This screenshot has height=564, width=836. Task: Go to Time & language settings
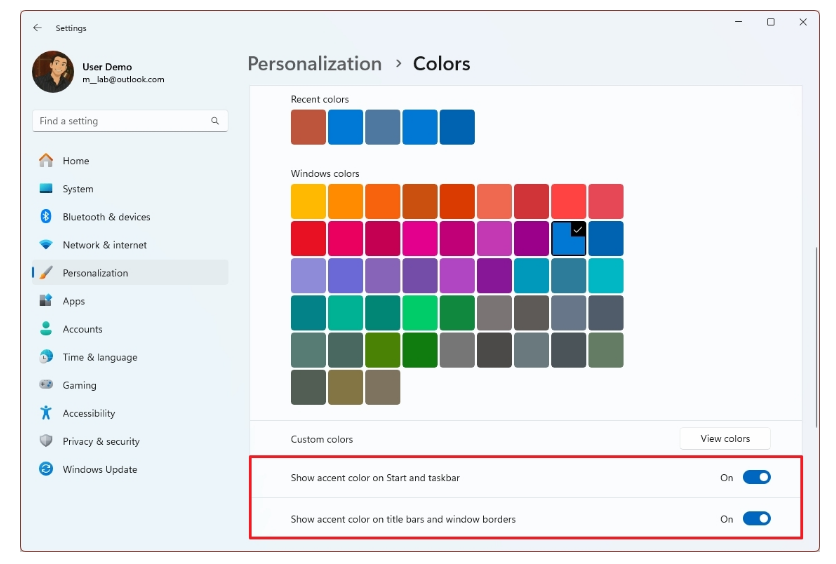coord(99,357)
